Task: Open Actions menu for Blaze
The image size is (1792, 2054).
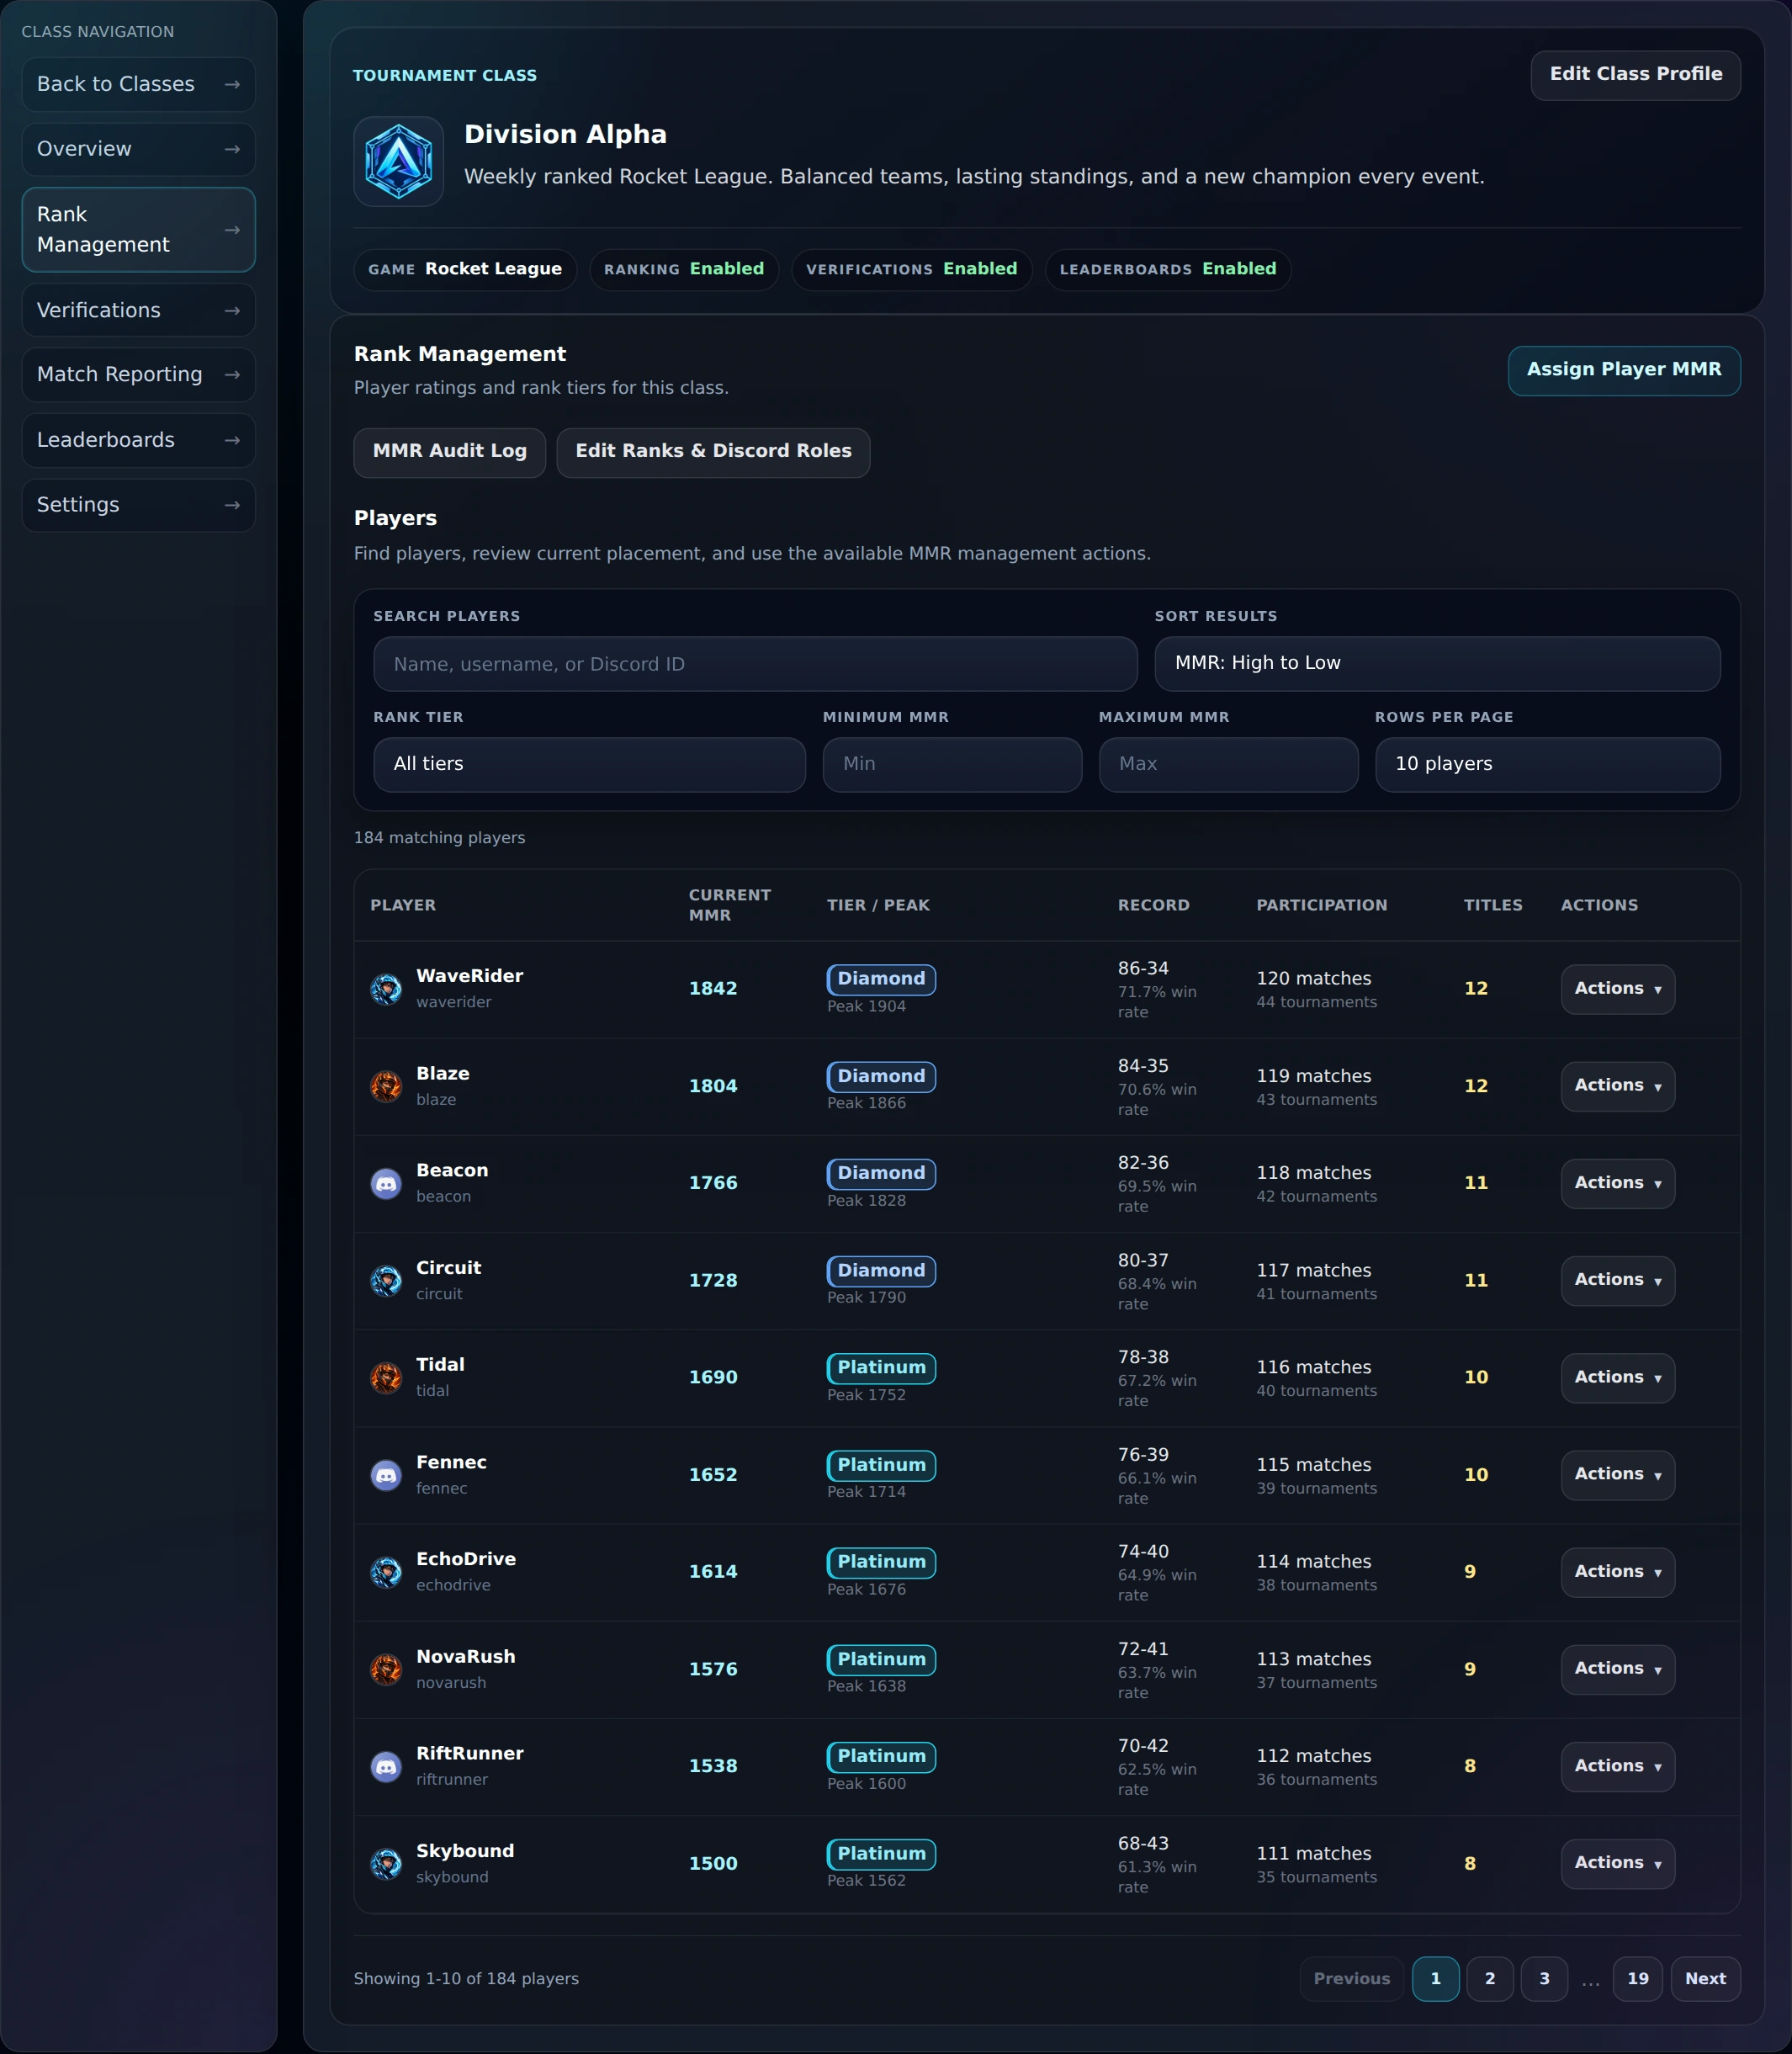Action: pos(1617,1086)
